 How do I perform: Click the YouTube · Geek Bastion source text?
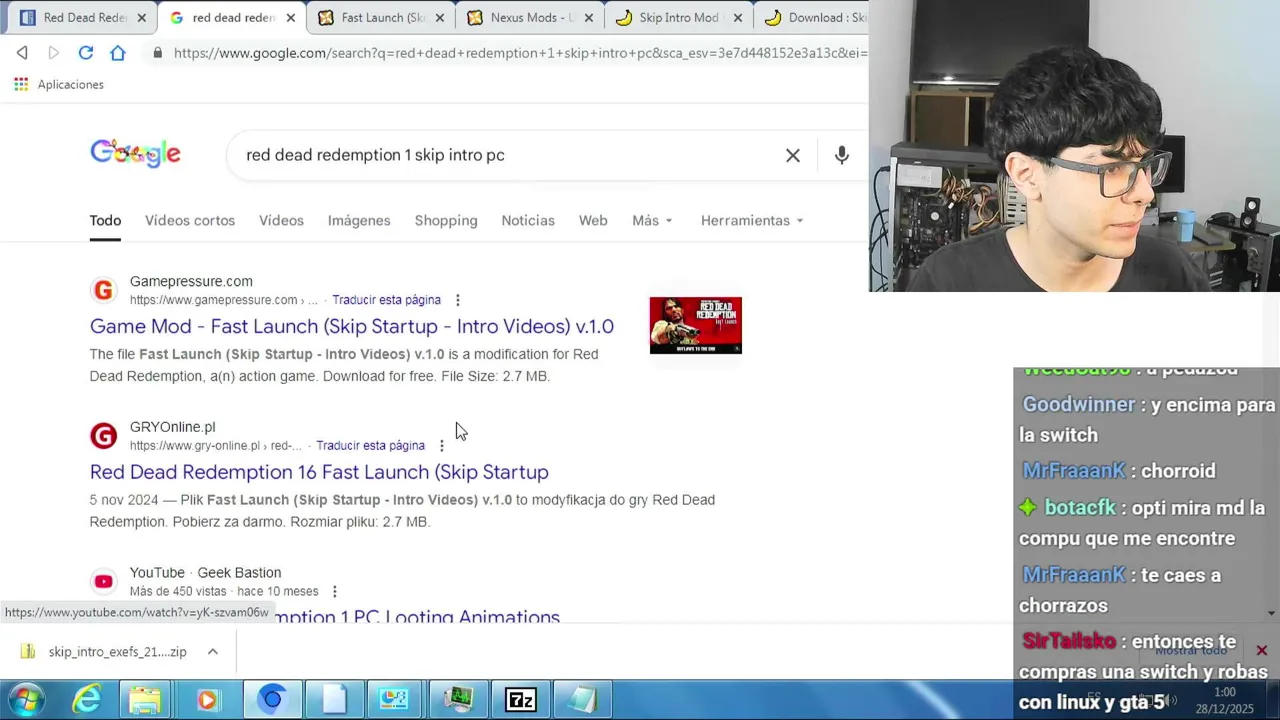coord(205,573)
